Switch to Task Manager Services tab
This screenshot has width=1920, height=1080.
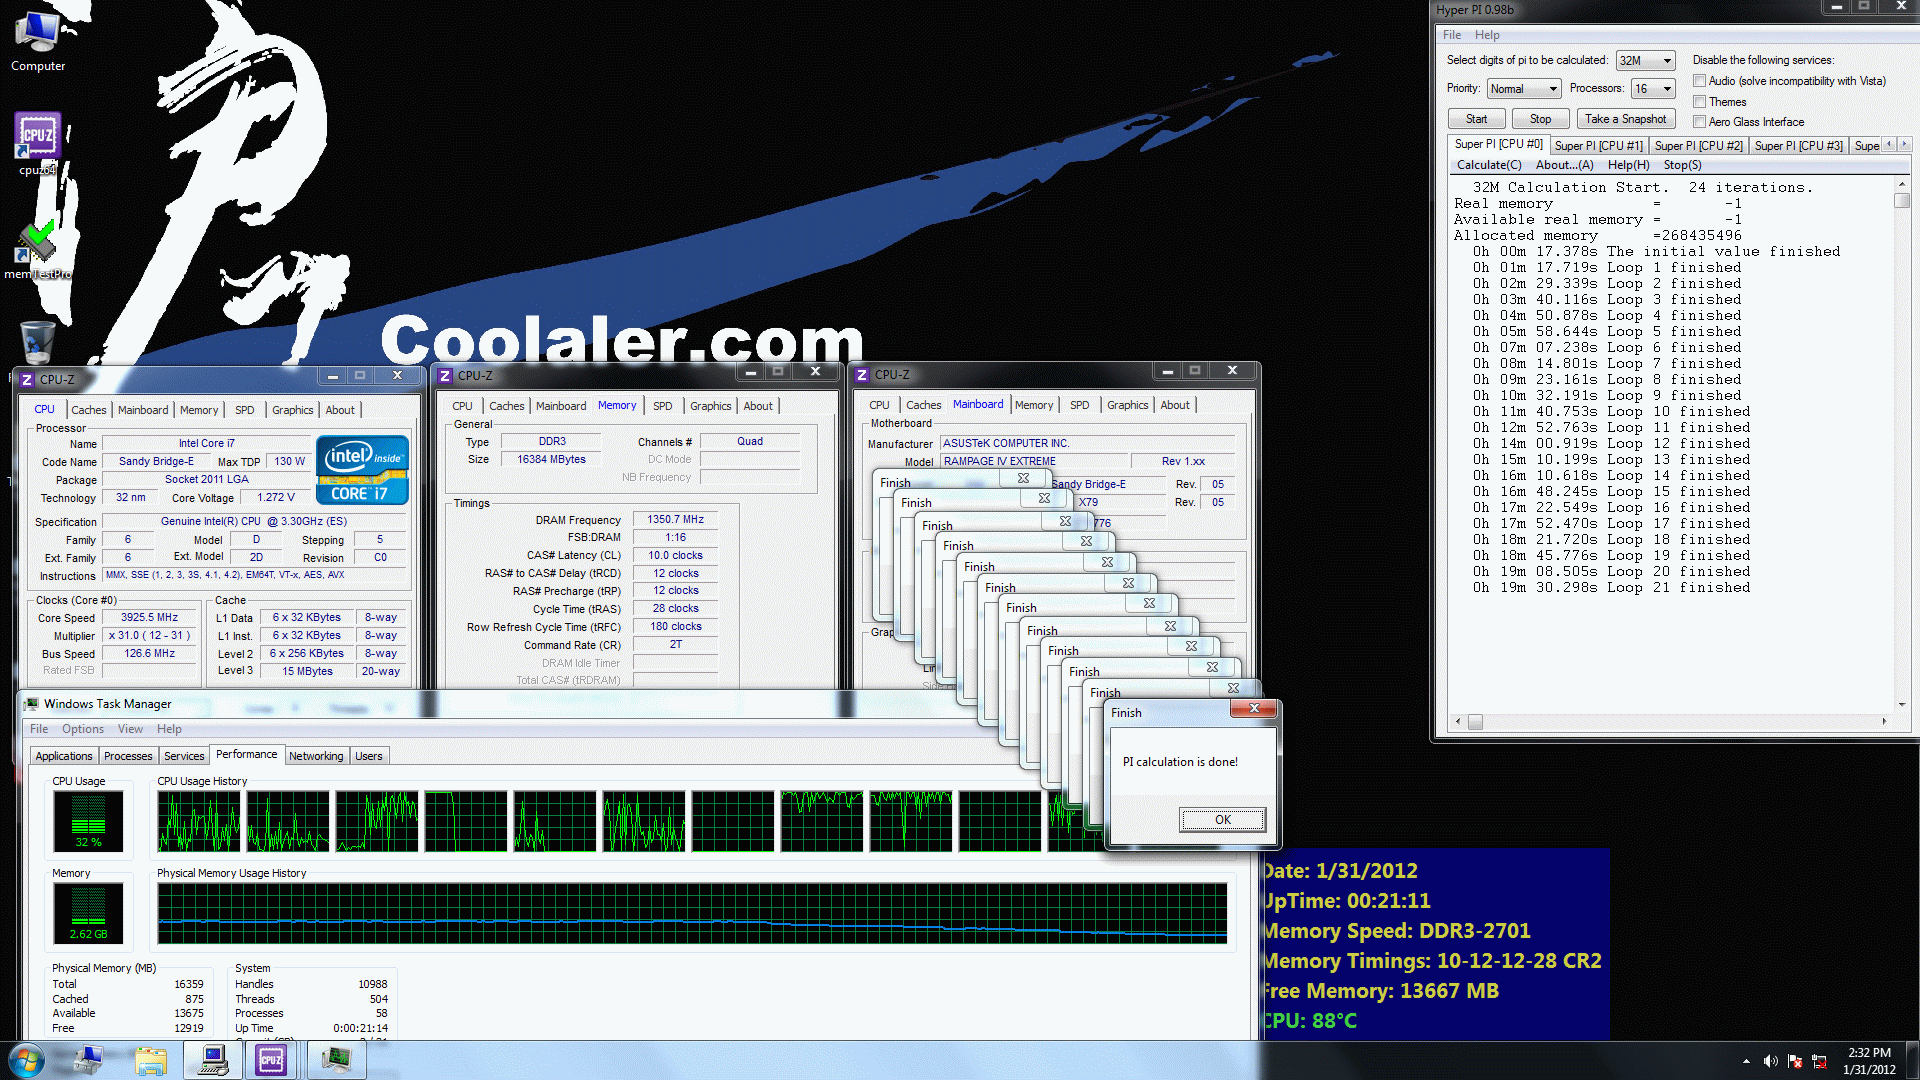pyautogui.click(x=184, y=756)
